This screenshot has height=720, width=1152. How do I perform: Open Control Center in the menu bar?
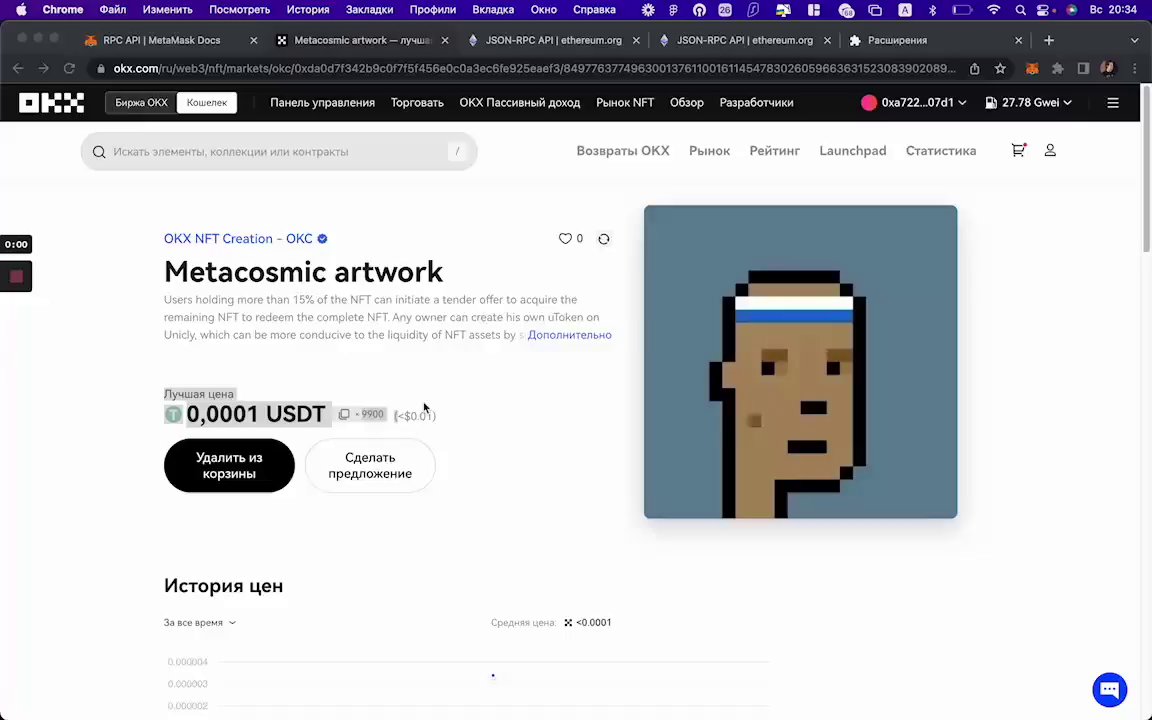1043,10
